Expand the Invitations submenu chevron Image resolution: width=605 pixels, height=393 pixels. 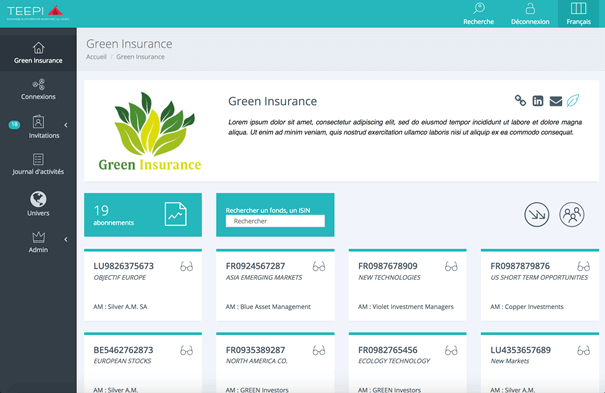coord(66,125)
